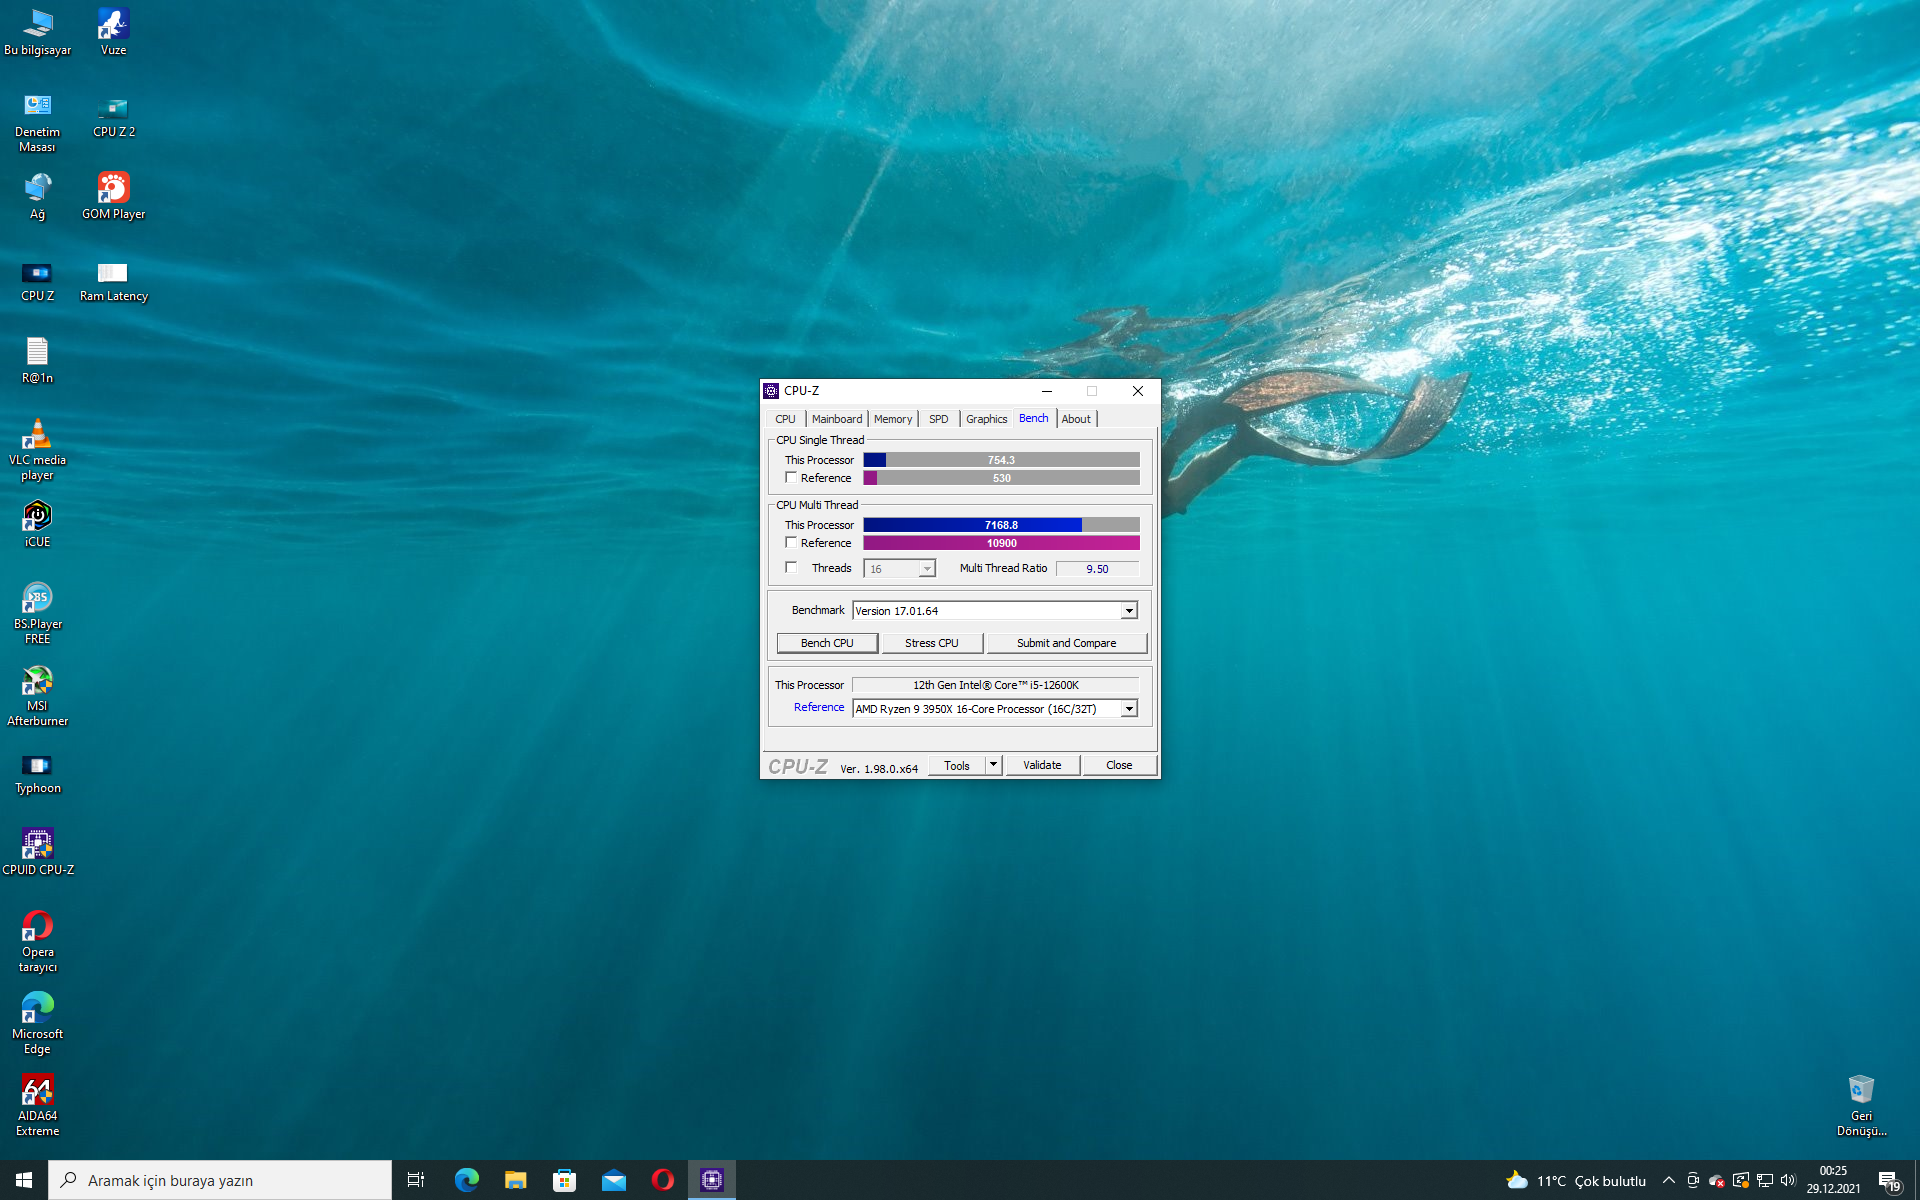Switch to the CPU tab
This screenshot has width=1920, height=1200.
(785, 419)
